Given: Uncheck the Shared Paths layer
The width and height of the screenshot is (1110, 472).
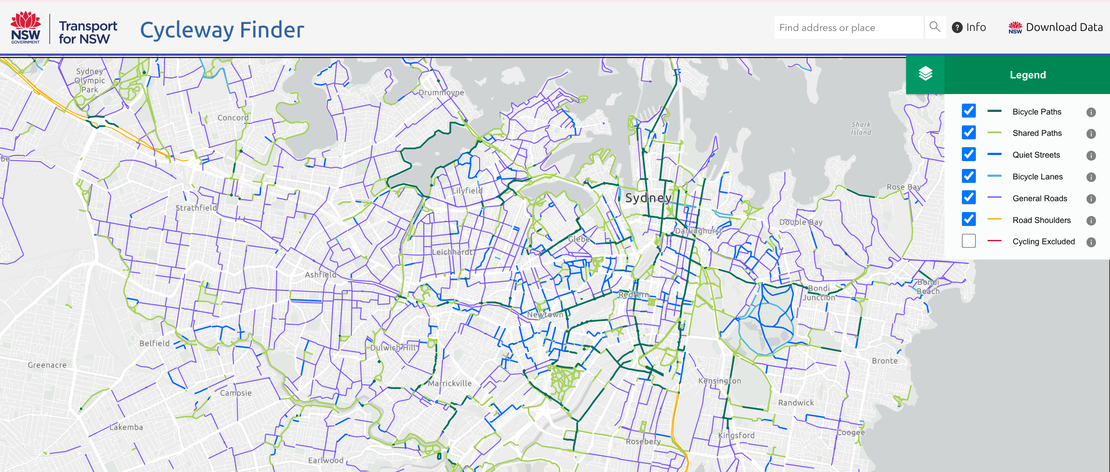Looking at the screenshot, I should [x=969, y=132].
